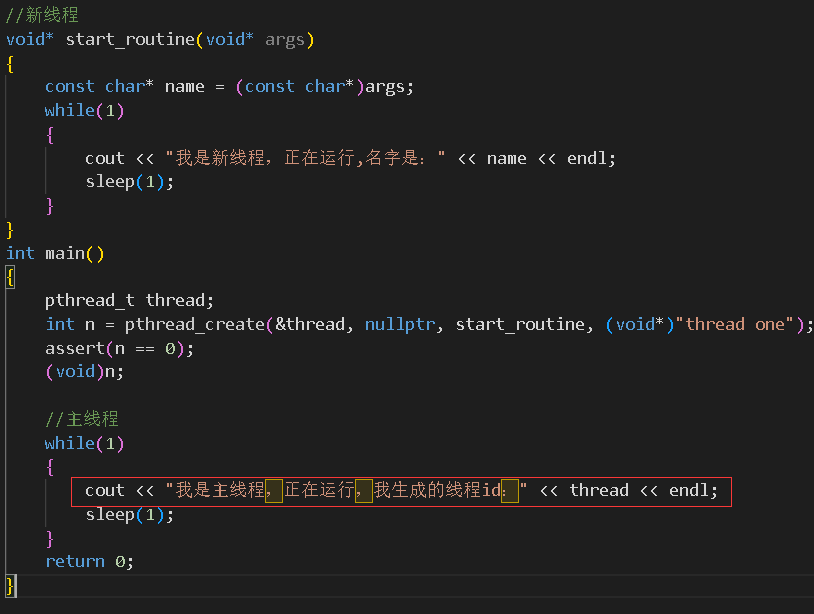Screen dimensions: 814x614
Task: Click 'start_routine' argument in pthread_create call
Action: click(x=521, y=324)
